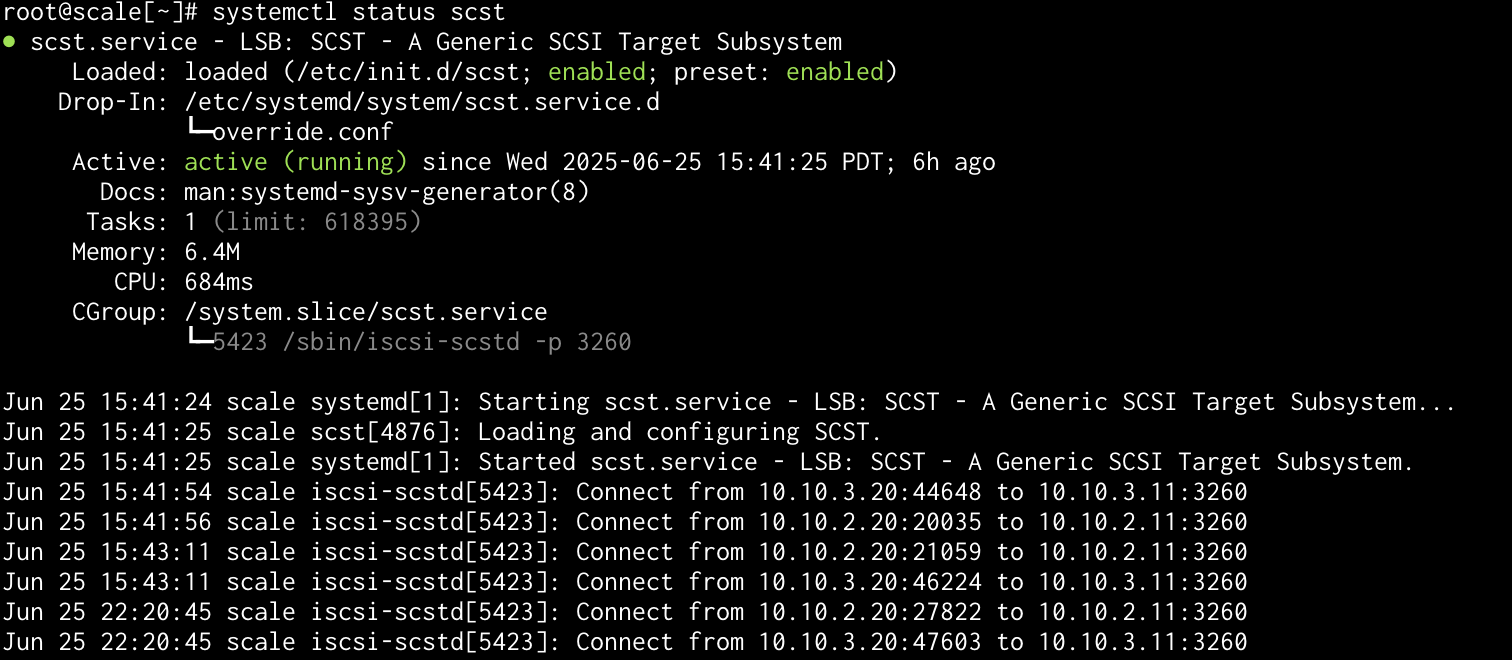Click the man:systemd-sysv-generator(8) docs reference
Viewport: 1512px width, 660px height.
click(x=387, y=192)
